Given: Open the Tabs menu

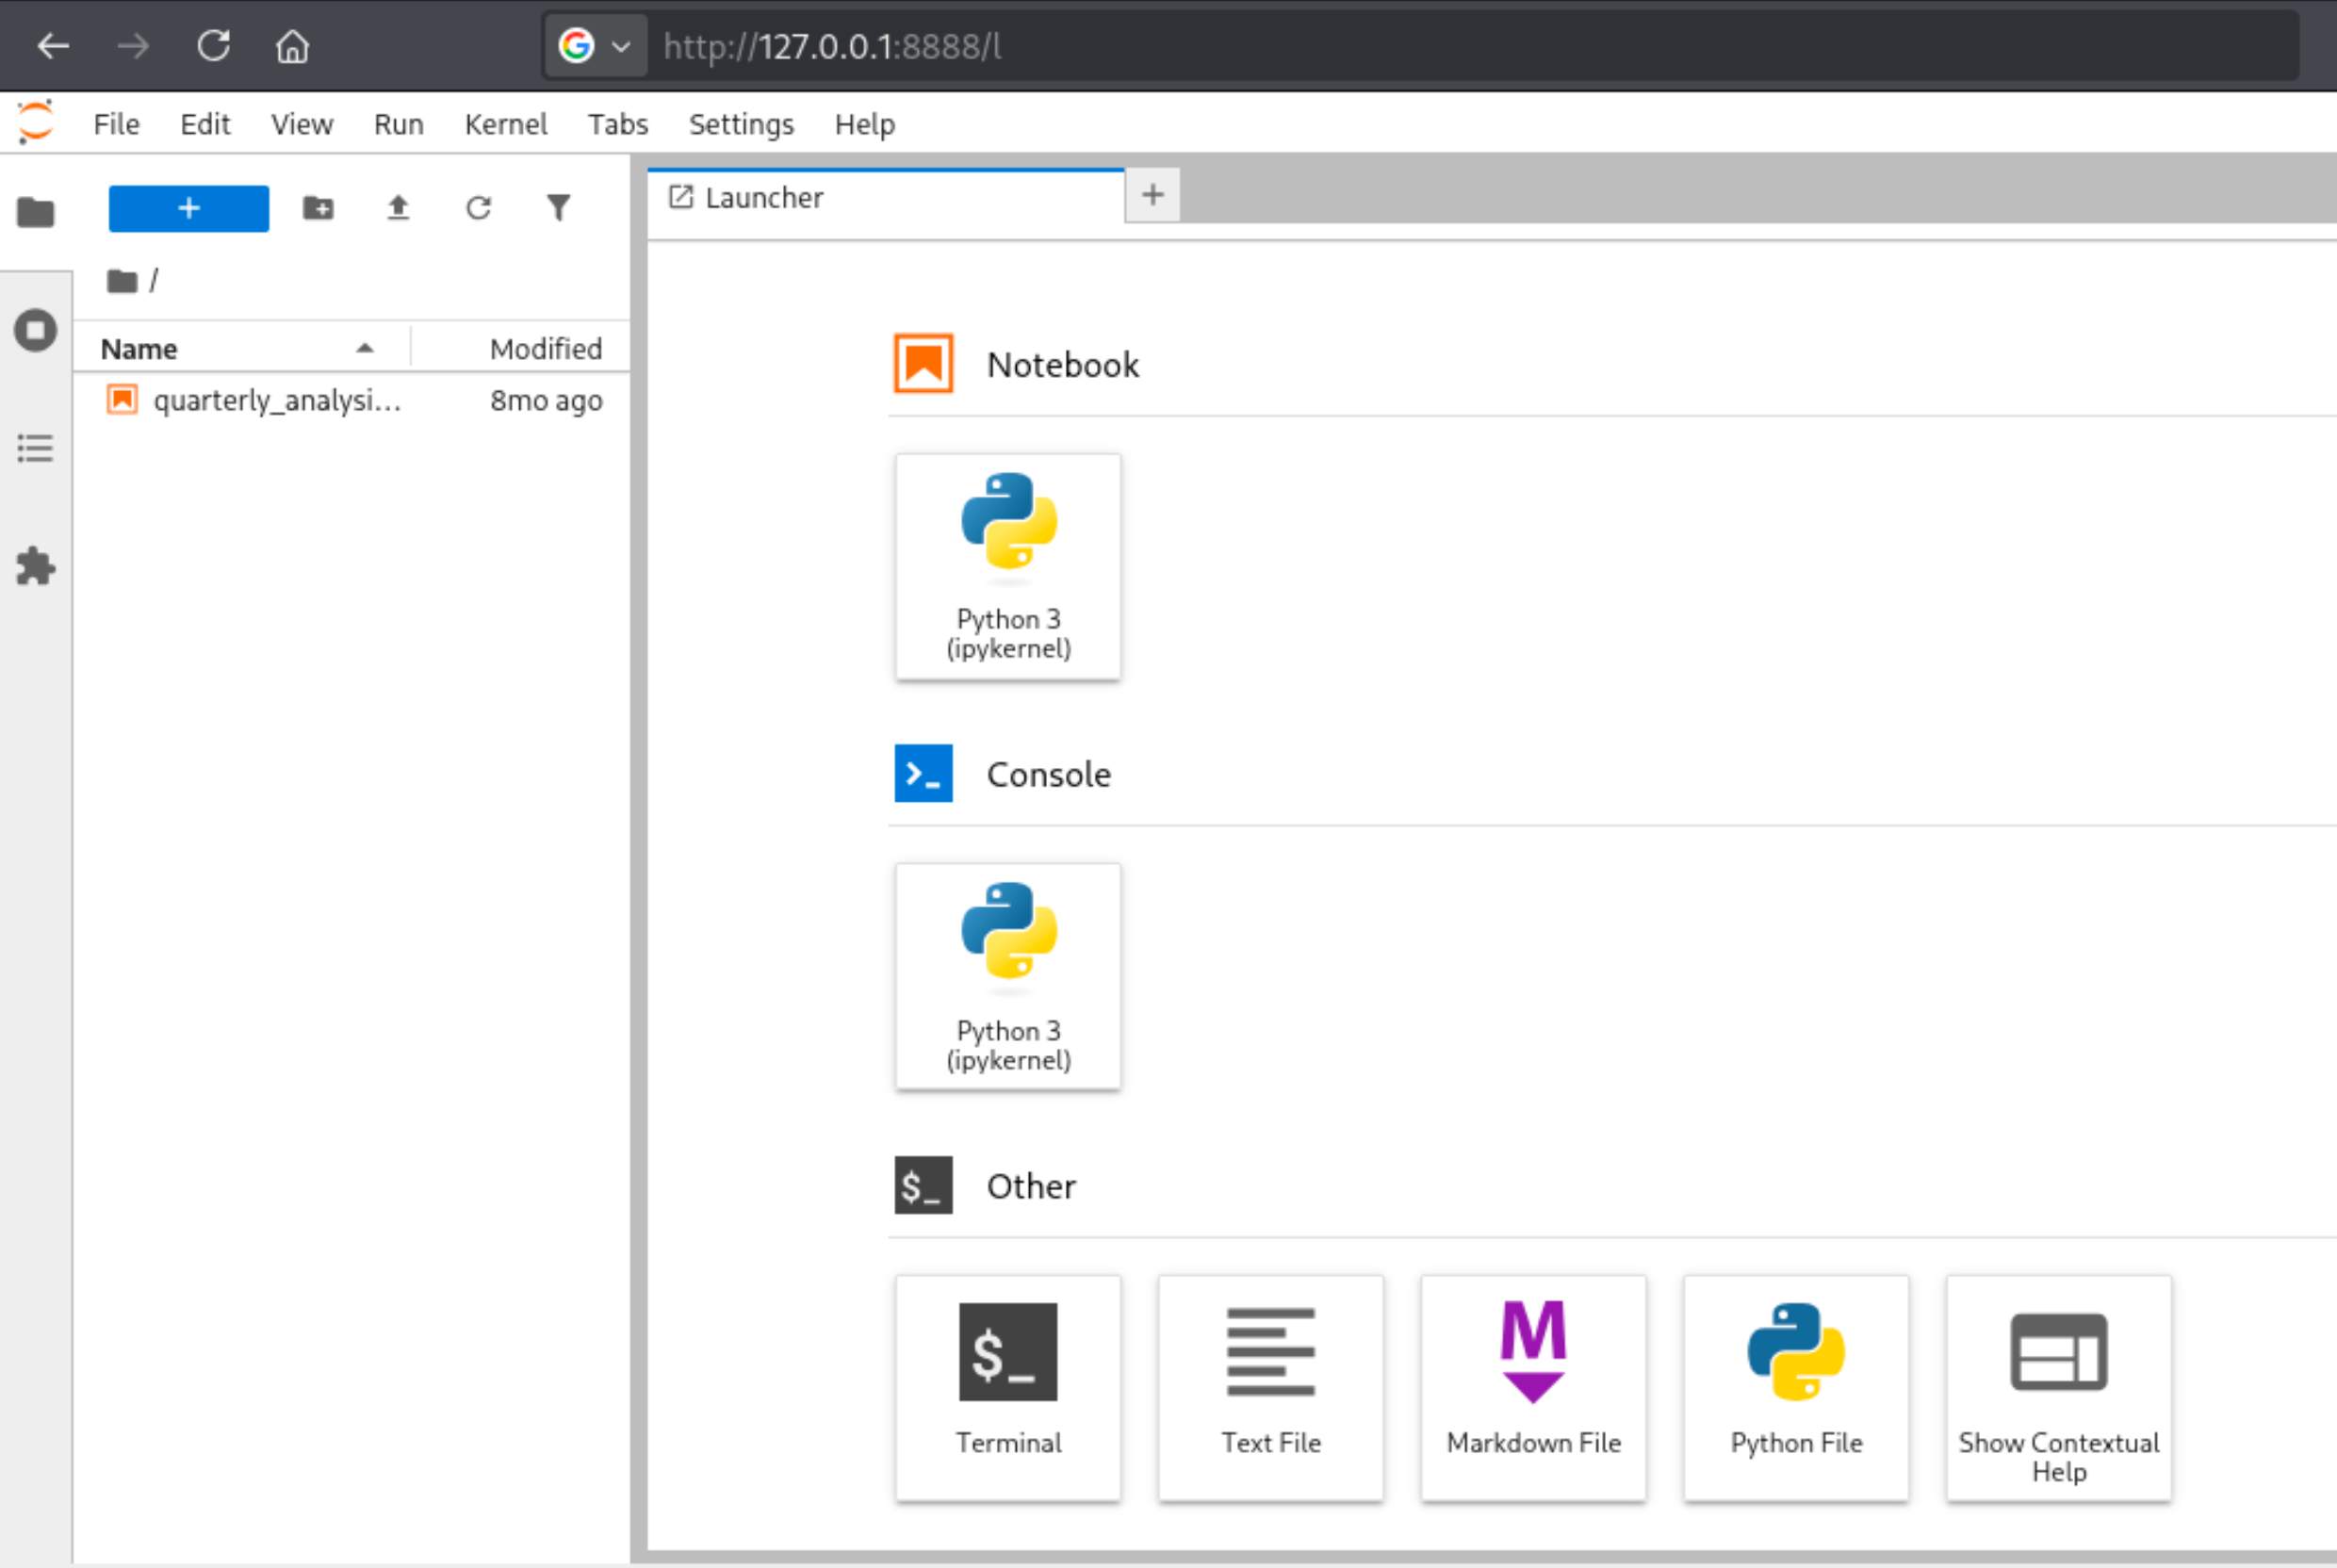Looking at the screenshot, I should click(x=618, y=124).
